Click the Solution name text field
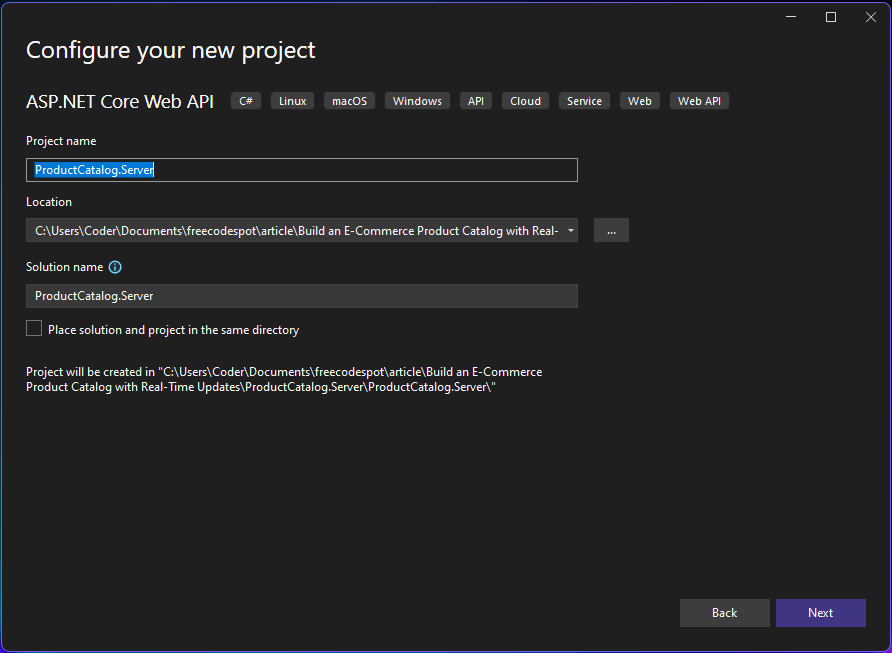Screen dimensions: 892x653 click(302, 296)
